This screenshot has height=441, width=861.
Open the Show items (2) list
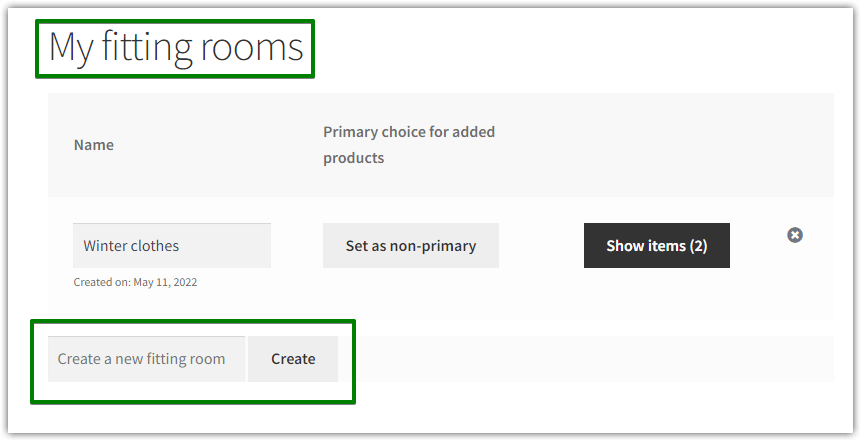[x=656, y=246]
